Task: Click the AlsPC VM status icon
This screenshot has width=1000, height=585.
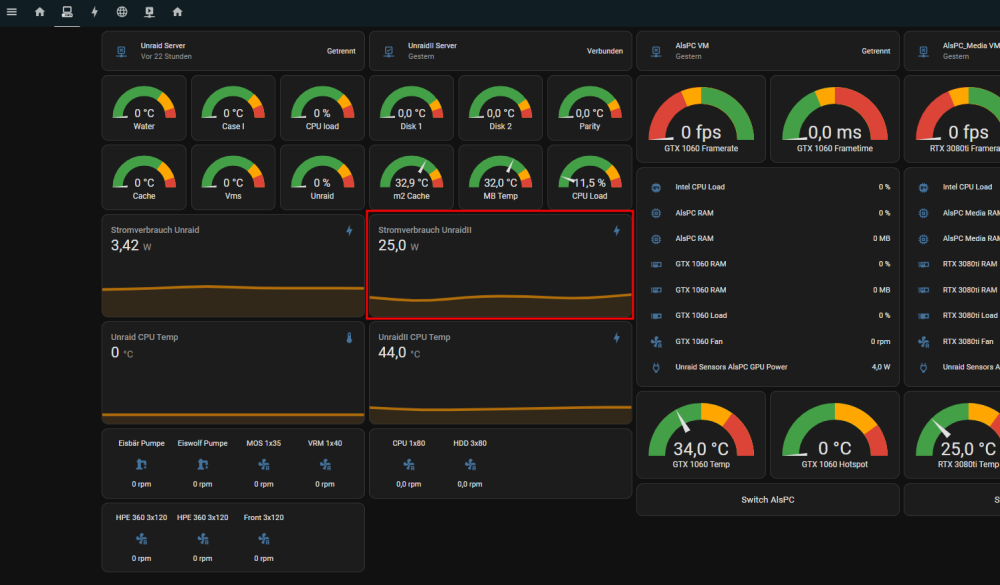Action: click(656, 51)
